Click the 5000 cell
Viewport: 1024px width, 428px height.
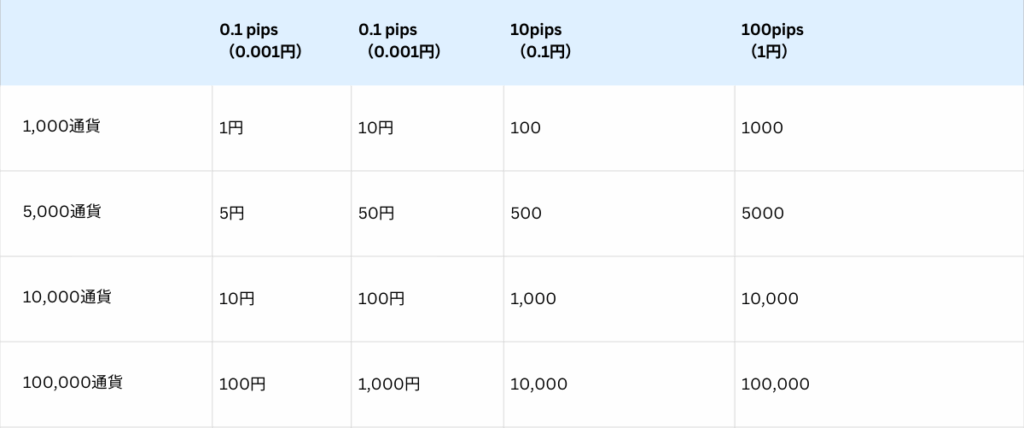tap(762, 213)
